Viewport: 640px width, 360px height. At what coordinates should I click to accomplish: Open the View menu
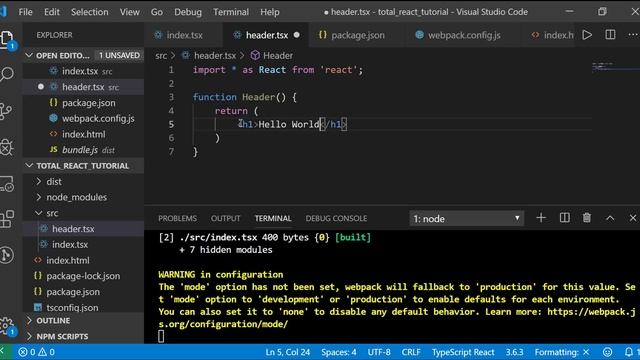(129, 12)
